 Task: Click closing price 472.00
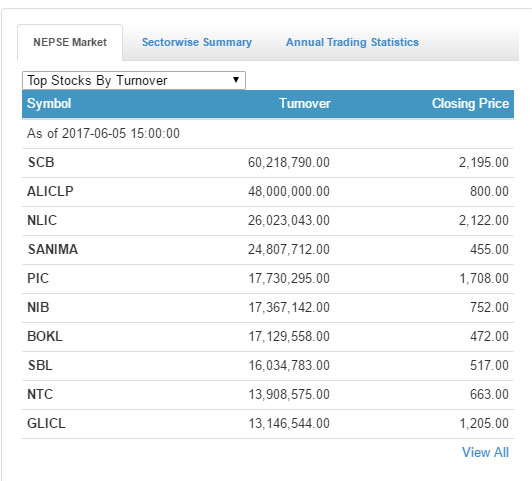point(489,336)
